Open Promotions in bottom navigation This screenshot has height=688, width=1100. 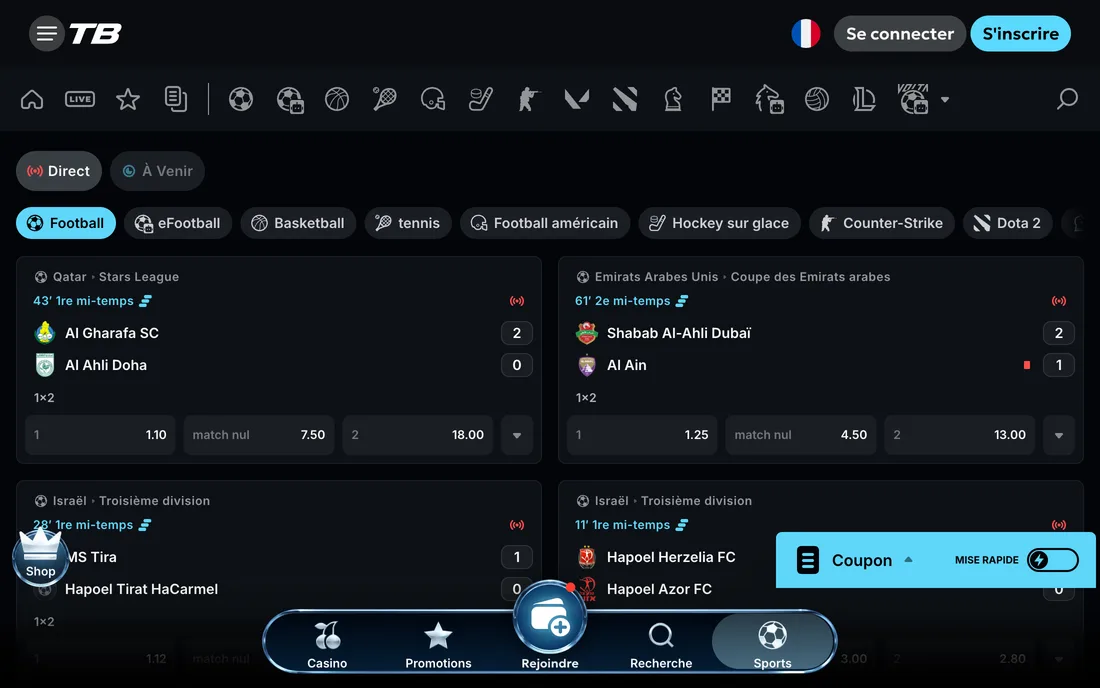click(438, 645)
